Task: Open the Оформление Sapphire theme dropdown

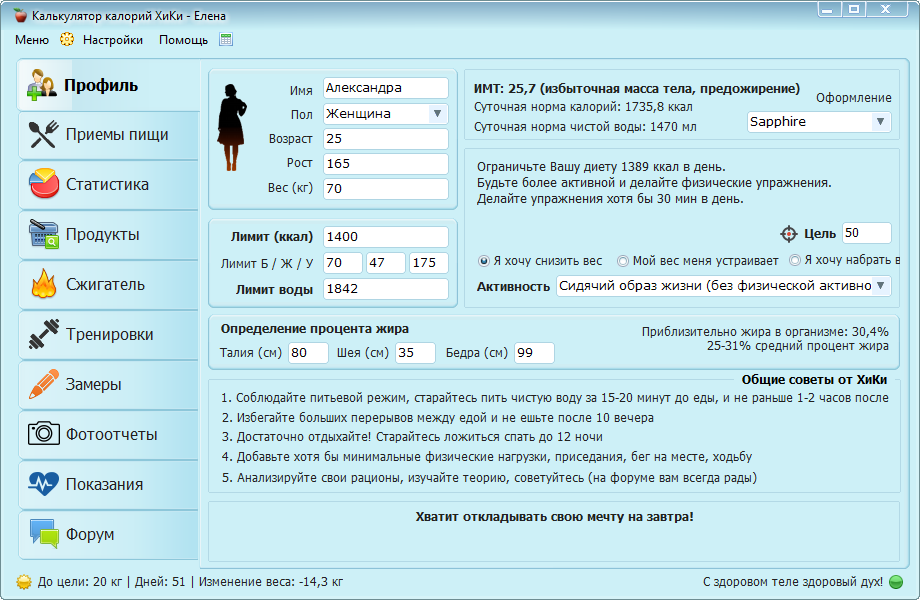Action: pyautogui.click(x=879, y=122)
